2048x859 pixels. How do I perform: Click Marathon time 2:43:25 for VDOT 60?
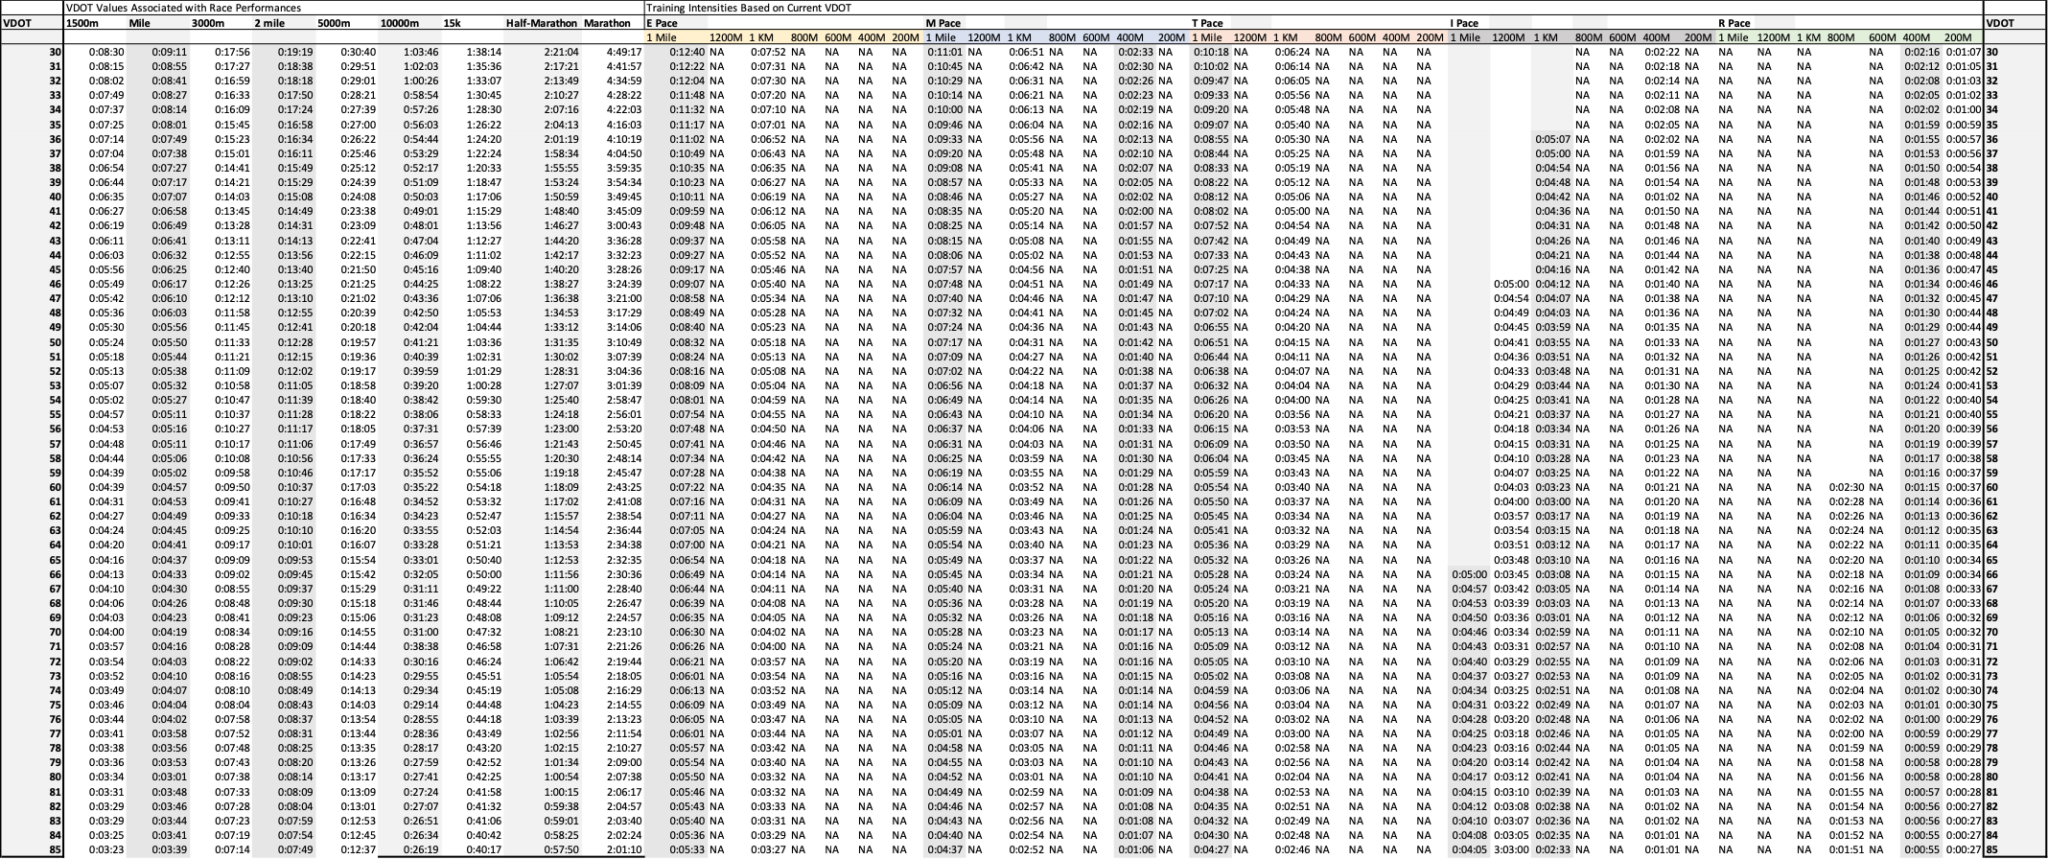[624, 487]
